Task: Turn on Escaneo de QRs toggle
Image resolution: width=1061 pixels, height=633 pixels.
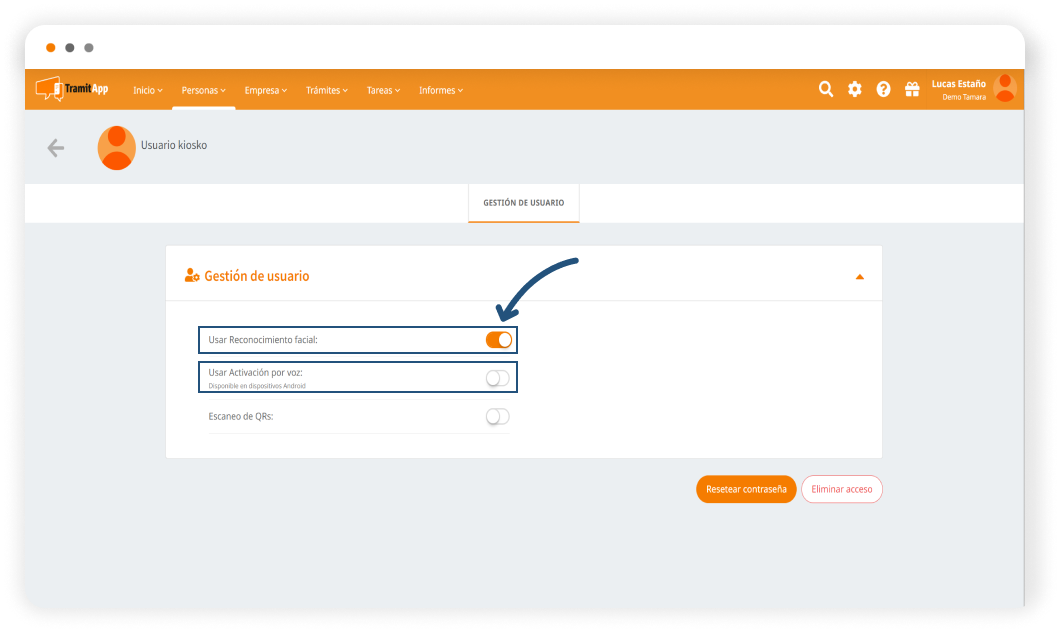Action: coord(497,417)
